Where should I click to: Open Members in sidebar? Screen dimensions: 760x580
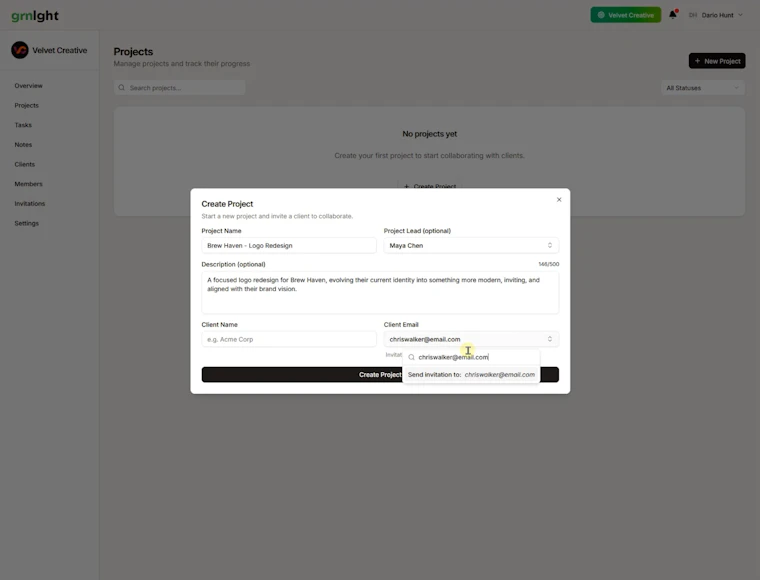click(29, 184)
